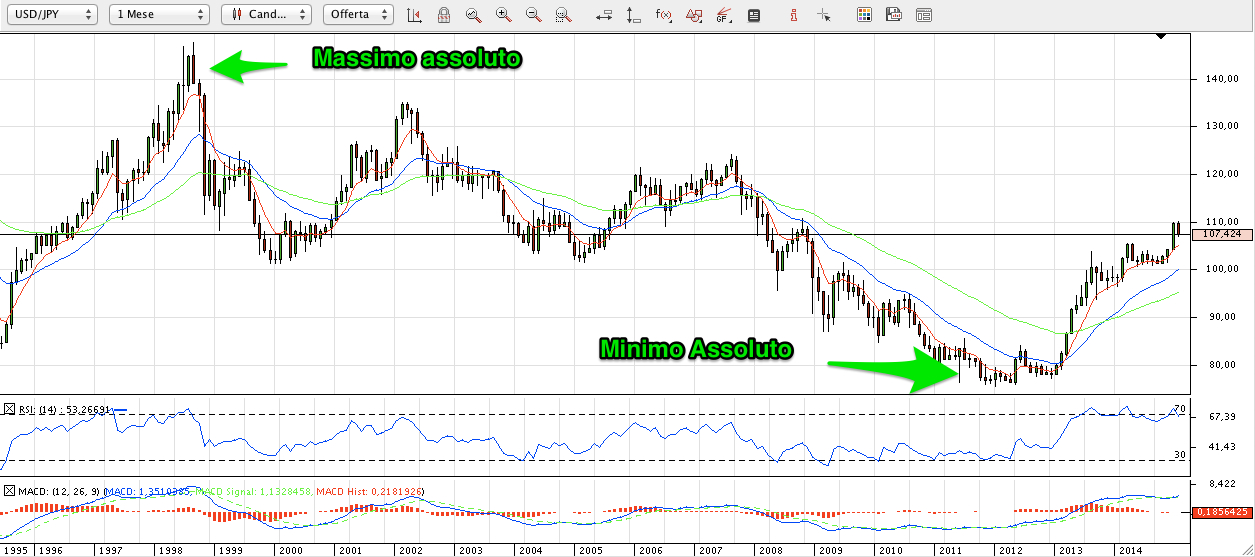Open the USD/JPY instrument dropdown
1255x557 pixels.
[x=53, y=15]
